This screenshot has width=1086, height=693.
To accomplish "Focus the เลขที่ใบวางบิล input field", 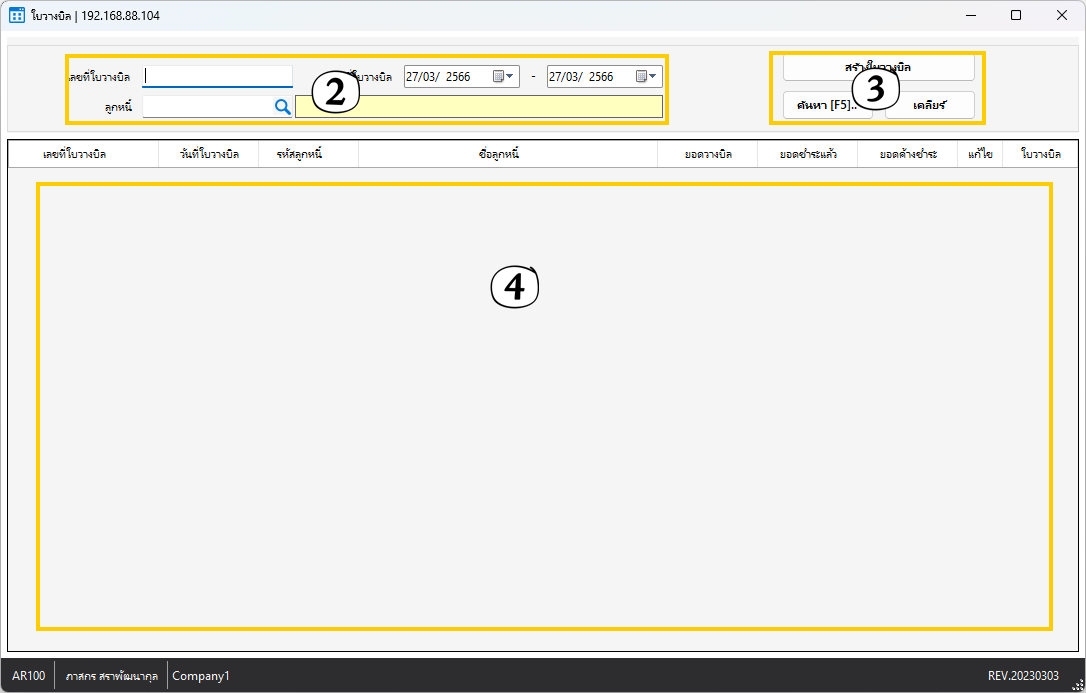I will click(x=218, y=77).
